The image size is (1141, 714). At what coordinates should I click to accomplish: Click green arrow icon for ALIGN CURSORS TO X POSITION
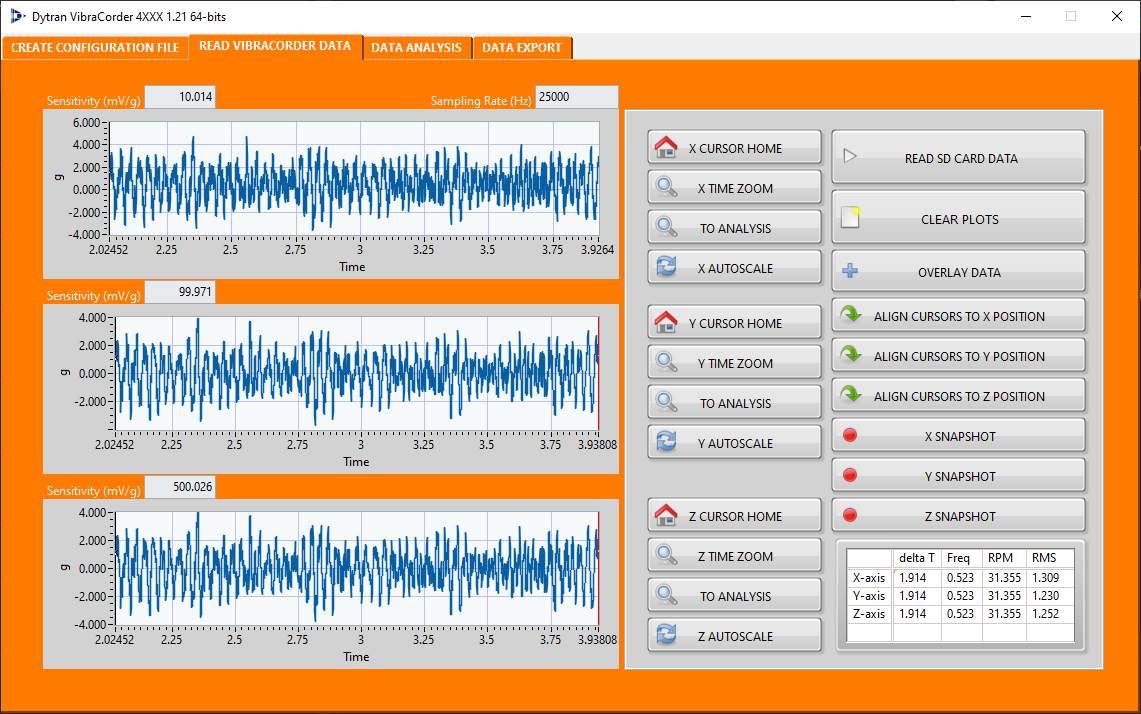tap(851, 316)
